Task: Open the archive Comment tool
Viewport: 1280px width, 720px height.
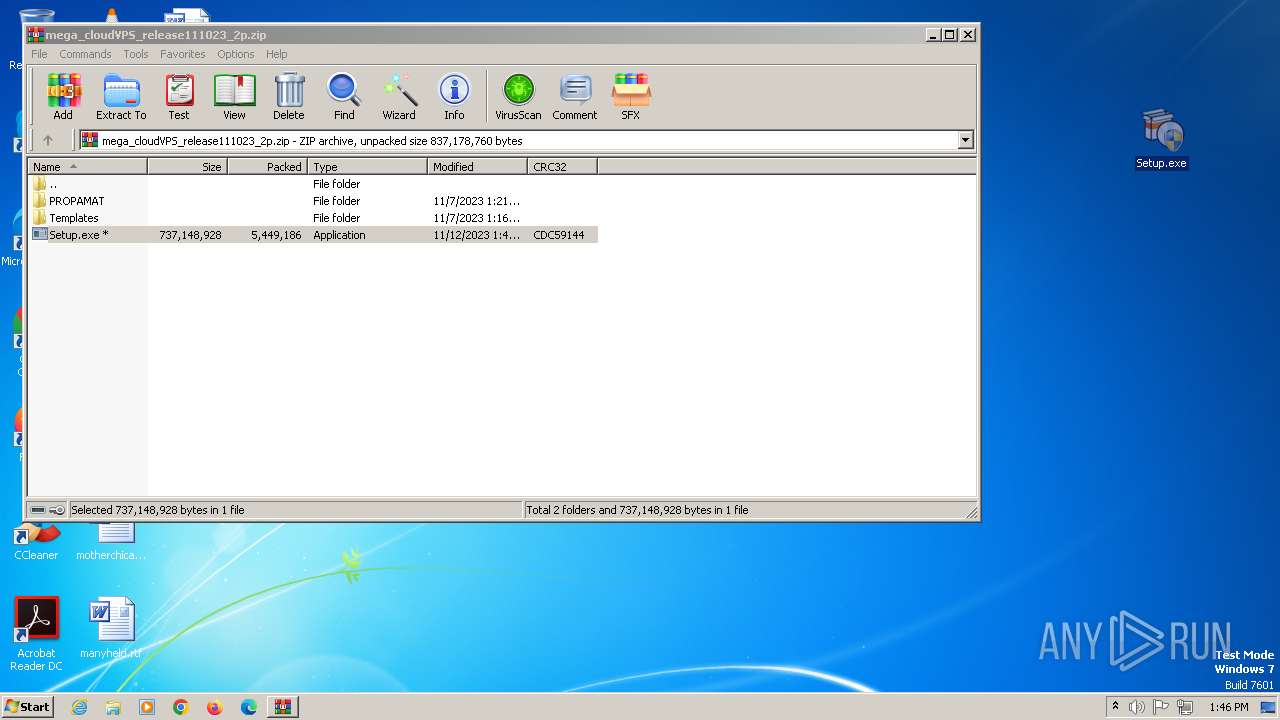Action: point(575,97)
